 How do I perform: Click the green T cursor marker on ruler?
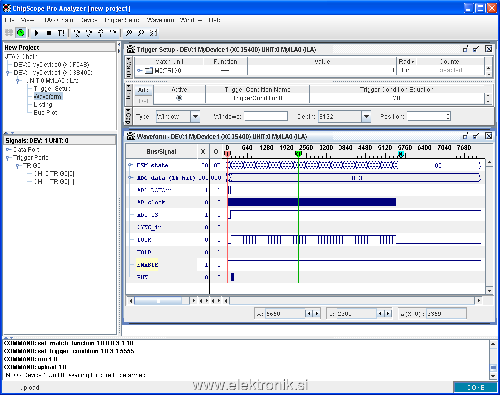(x=298, y=154)
